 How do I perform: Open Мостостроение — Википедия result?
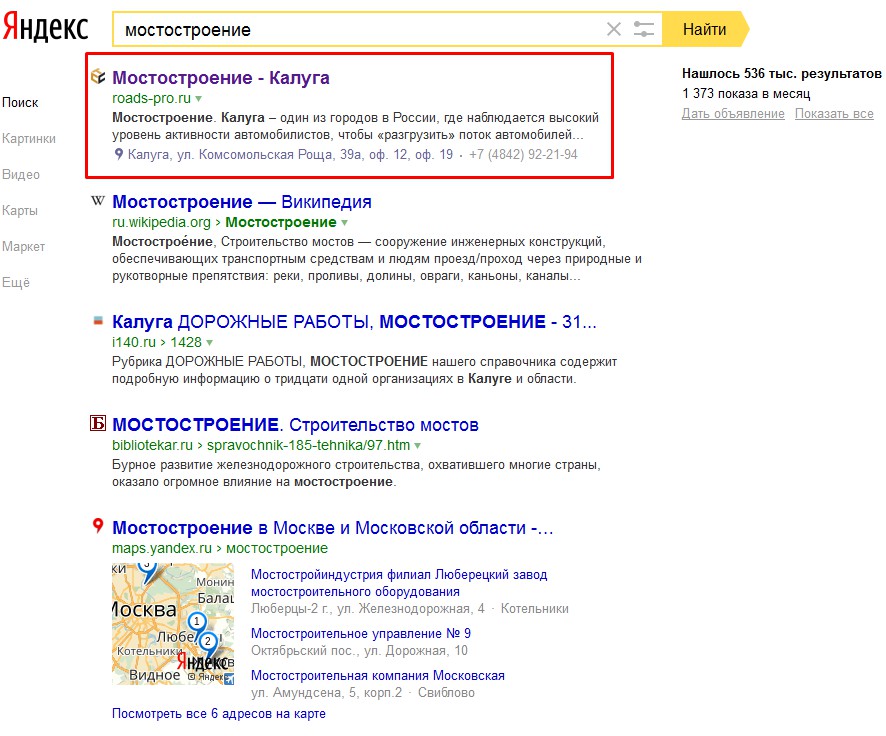coord(242,202)
